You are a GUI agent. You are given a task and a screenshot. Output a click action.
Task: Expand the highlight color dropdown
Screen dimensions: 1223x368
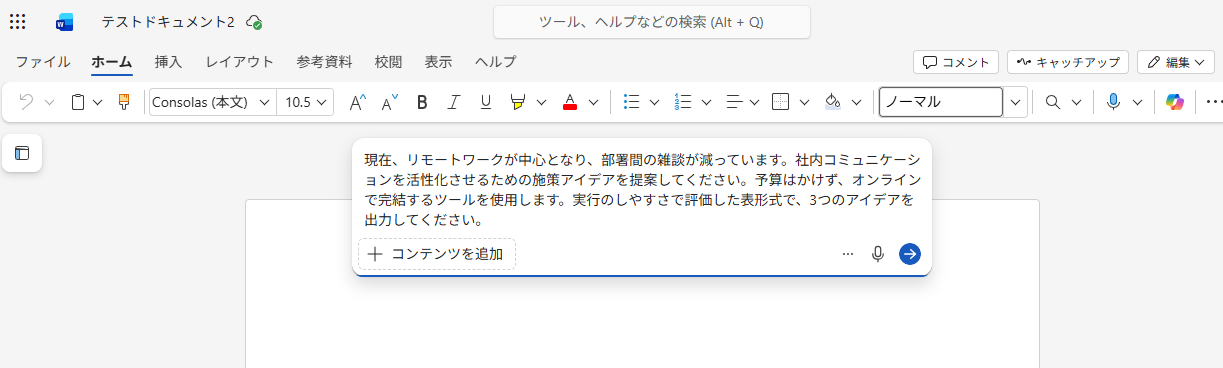pyautogui.click(x=542, y=102)
